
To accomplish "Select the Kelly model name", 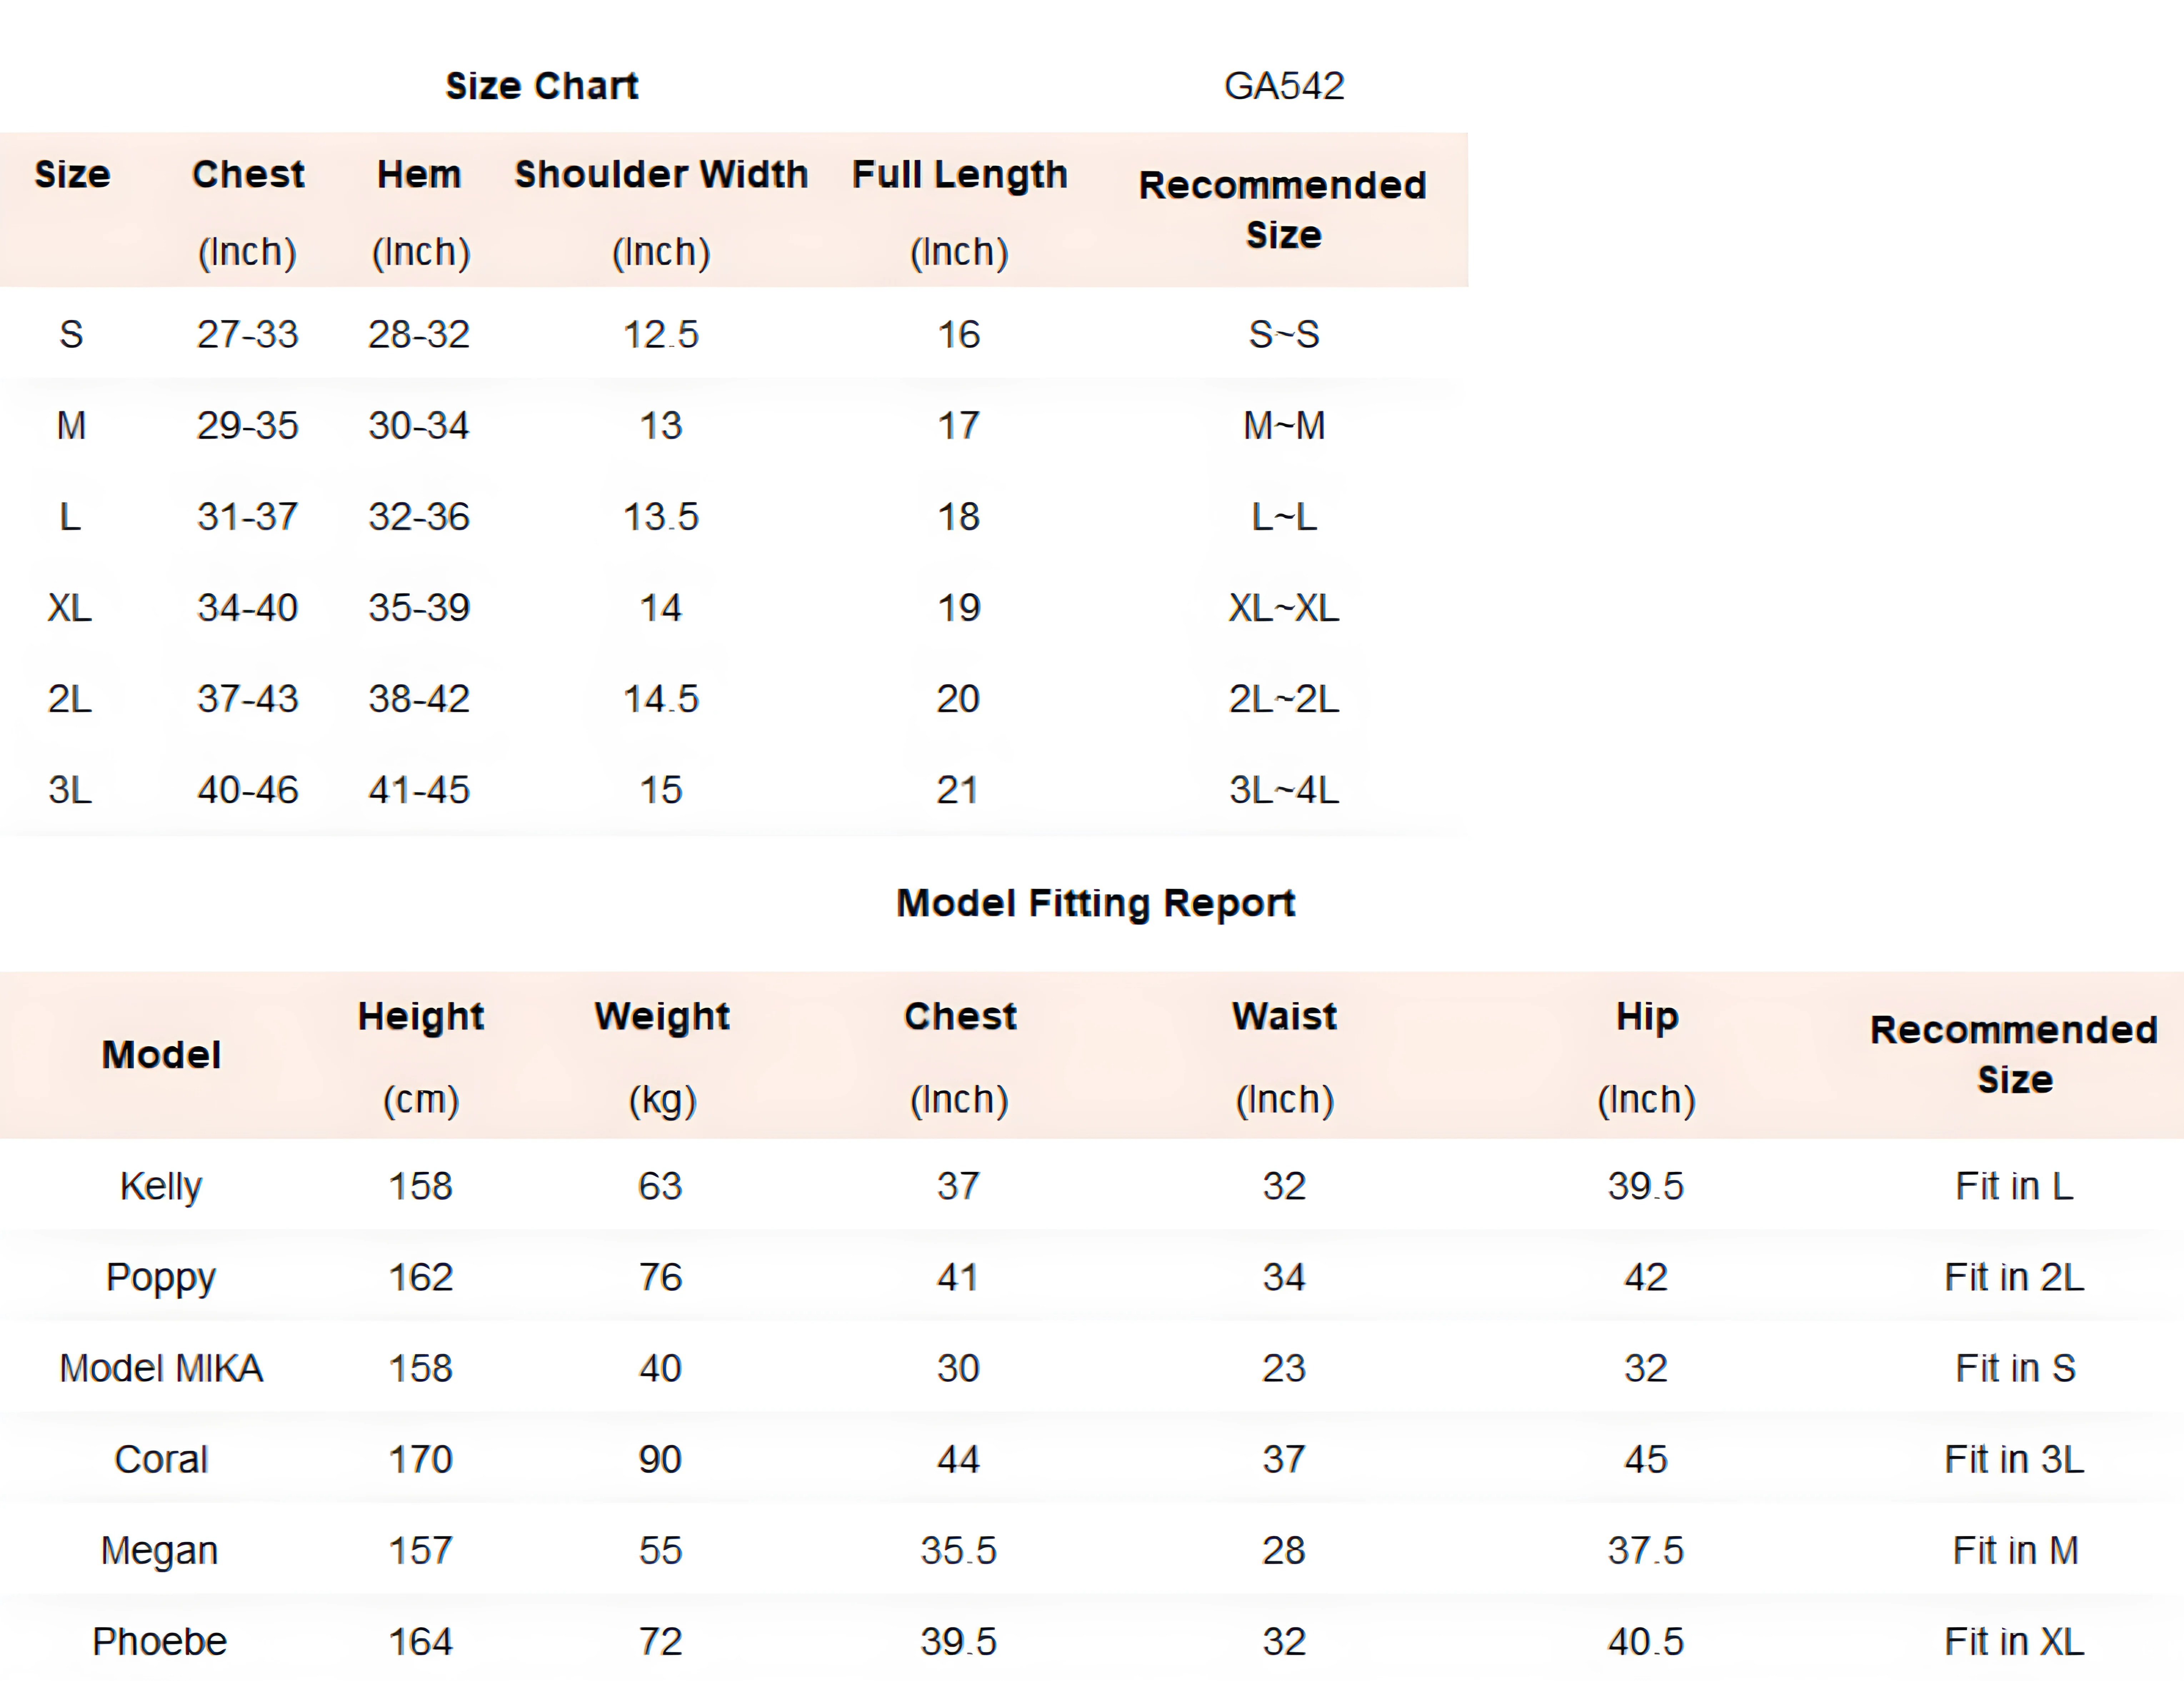I will [160, 1186].
